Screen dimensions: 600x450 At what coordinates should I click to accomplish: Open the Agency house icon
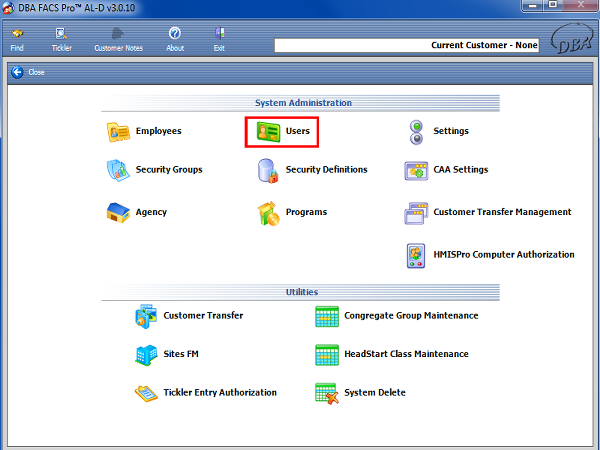[118, 213]
